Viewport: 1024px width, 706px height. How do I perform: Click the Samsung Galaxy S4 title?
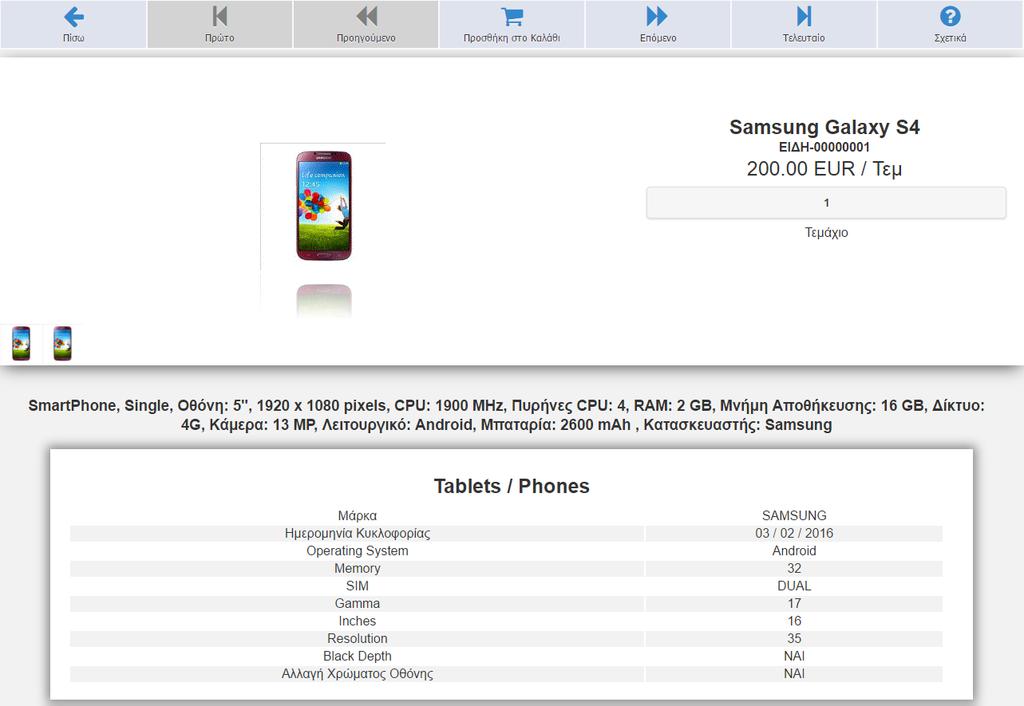824,127
